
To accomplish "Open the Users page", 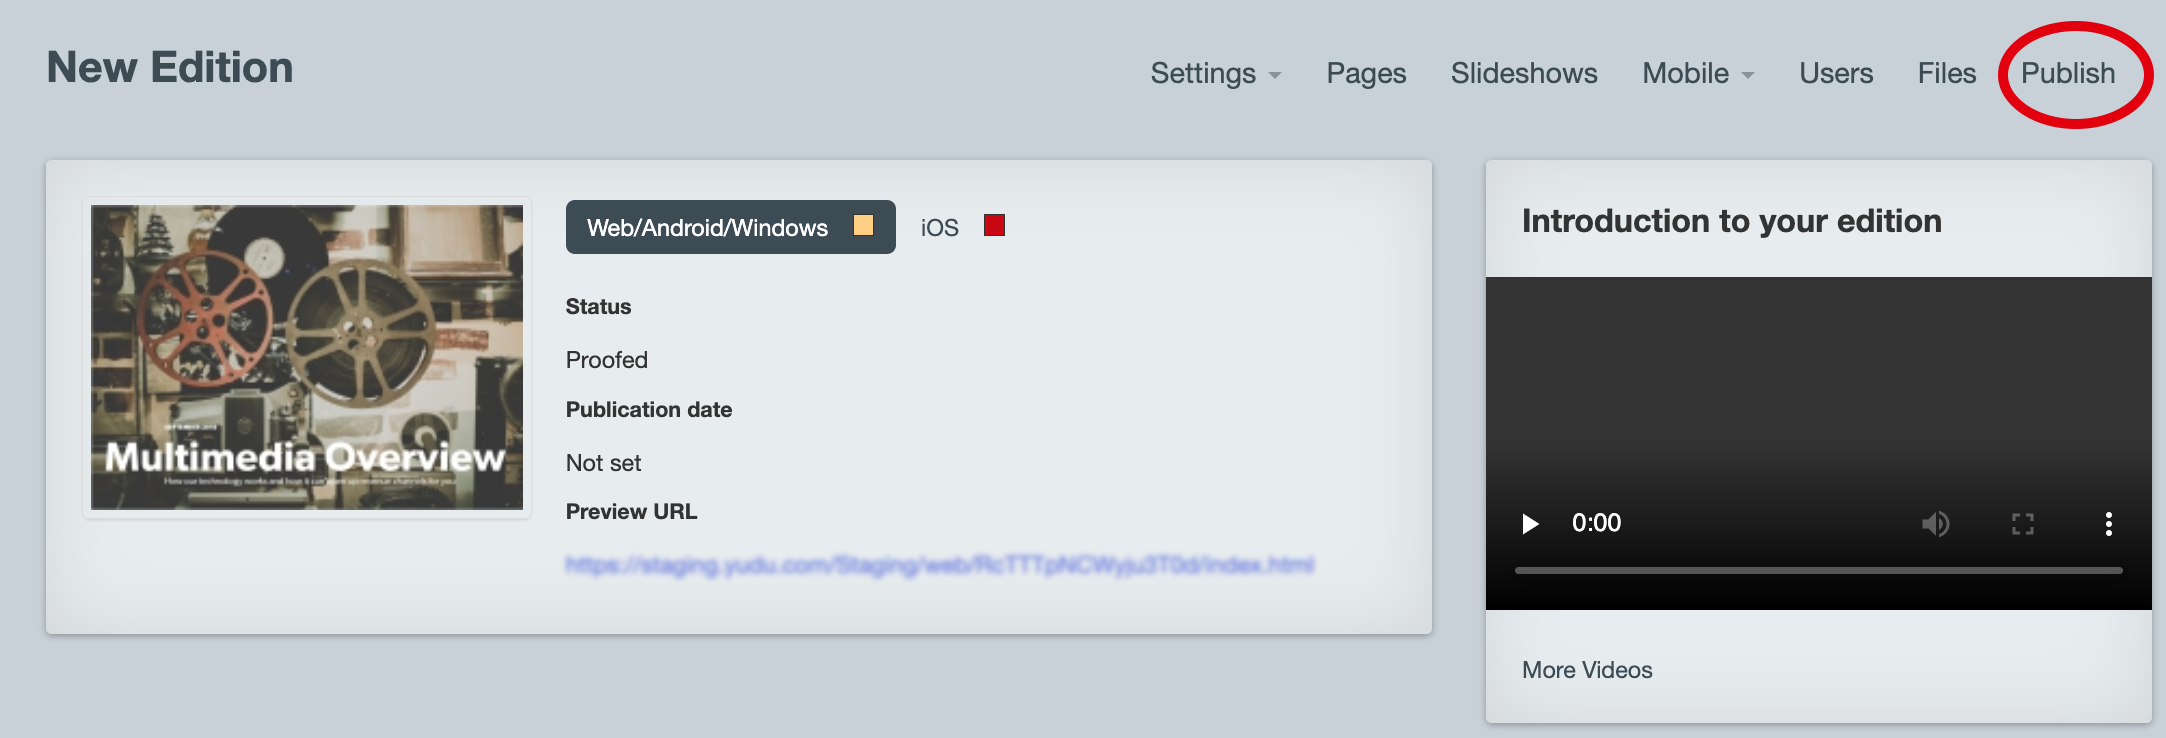I will pos(1835,74).
